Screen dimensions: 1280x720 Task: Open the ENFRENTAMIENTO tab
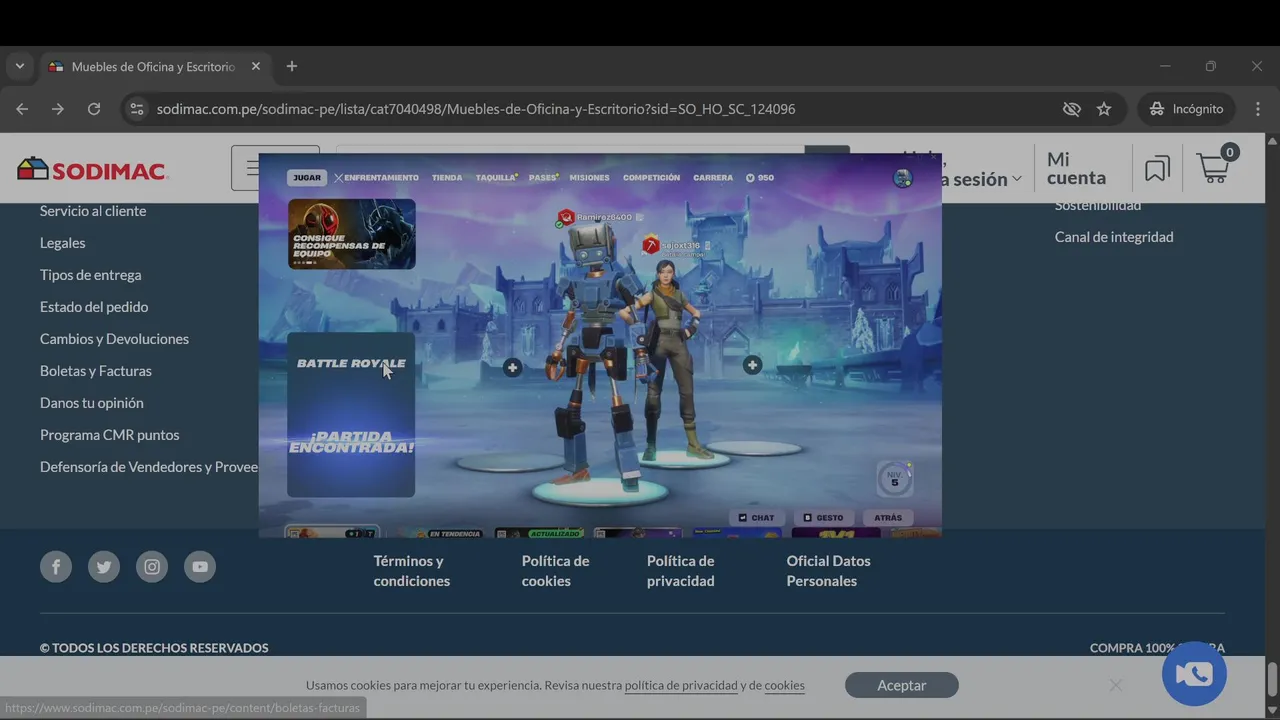[376, 178]
